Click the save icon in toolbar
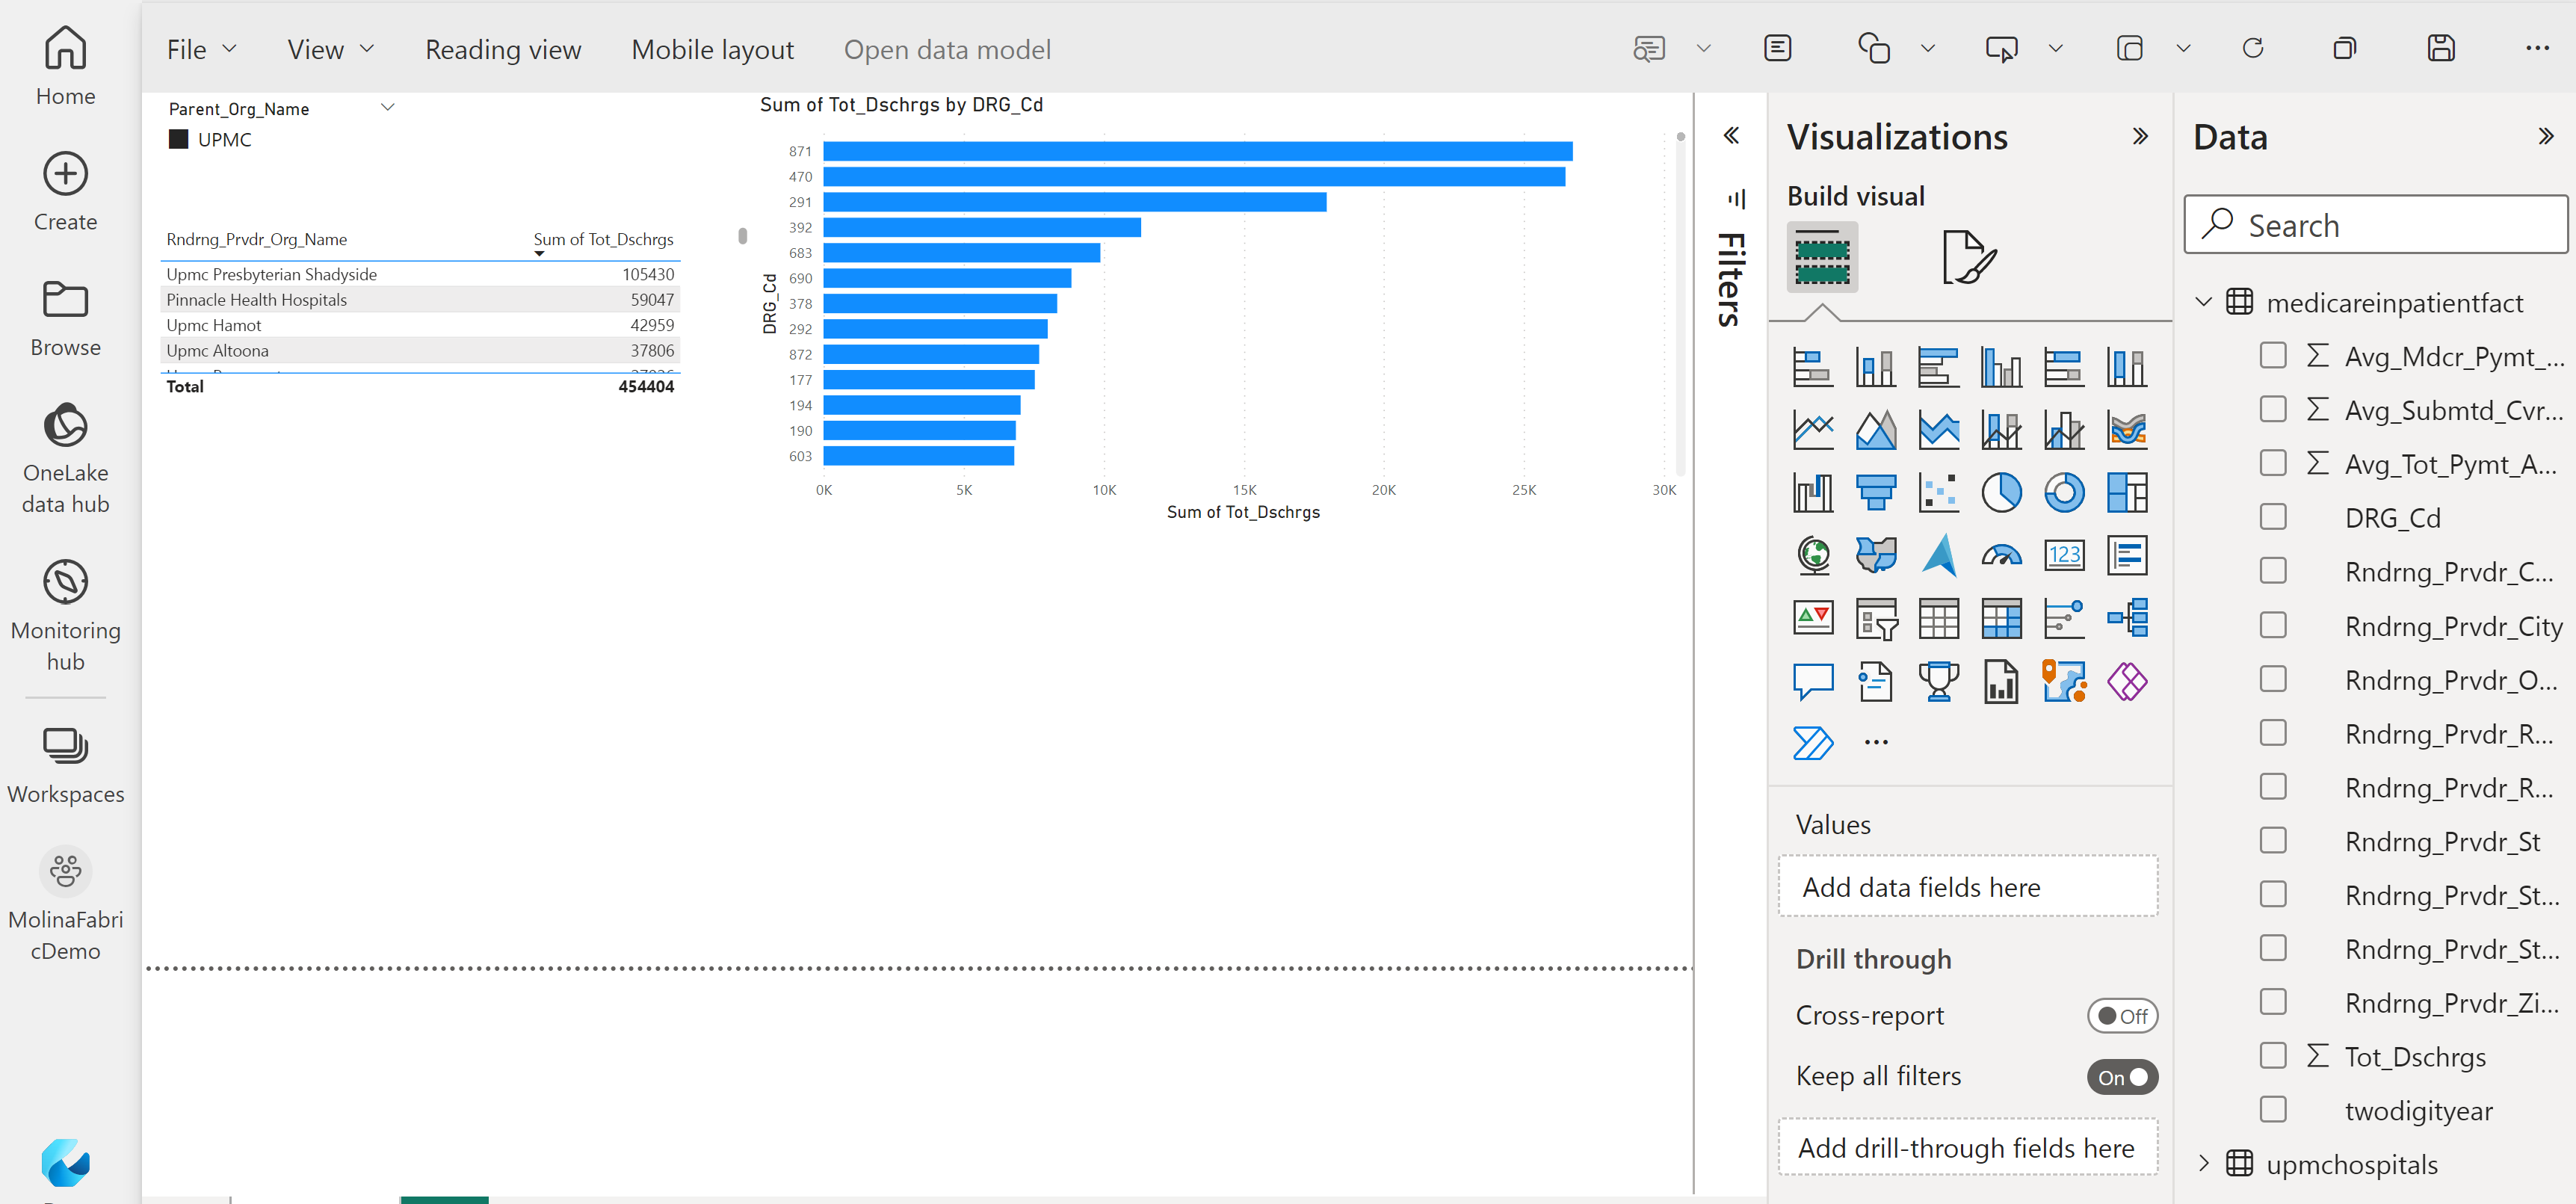This screenshot has height=1204, width=2576. 2441,49
